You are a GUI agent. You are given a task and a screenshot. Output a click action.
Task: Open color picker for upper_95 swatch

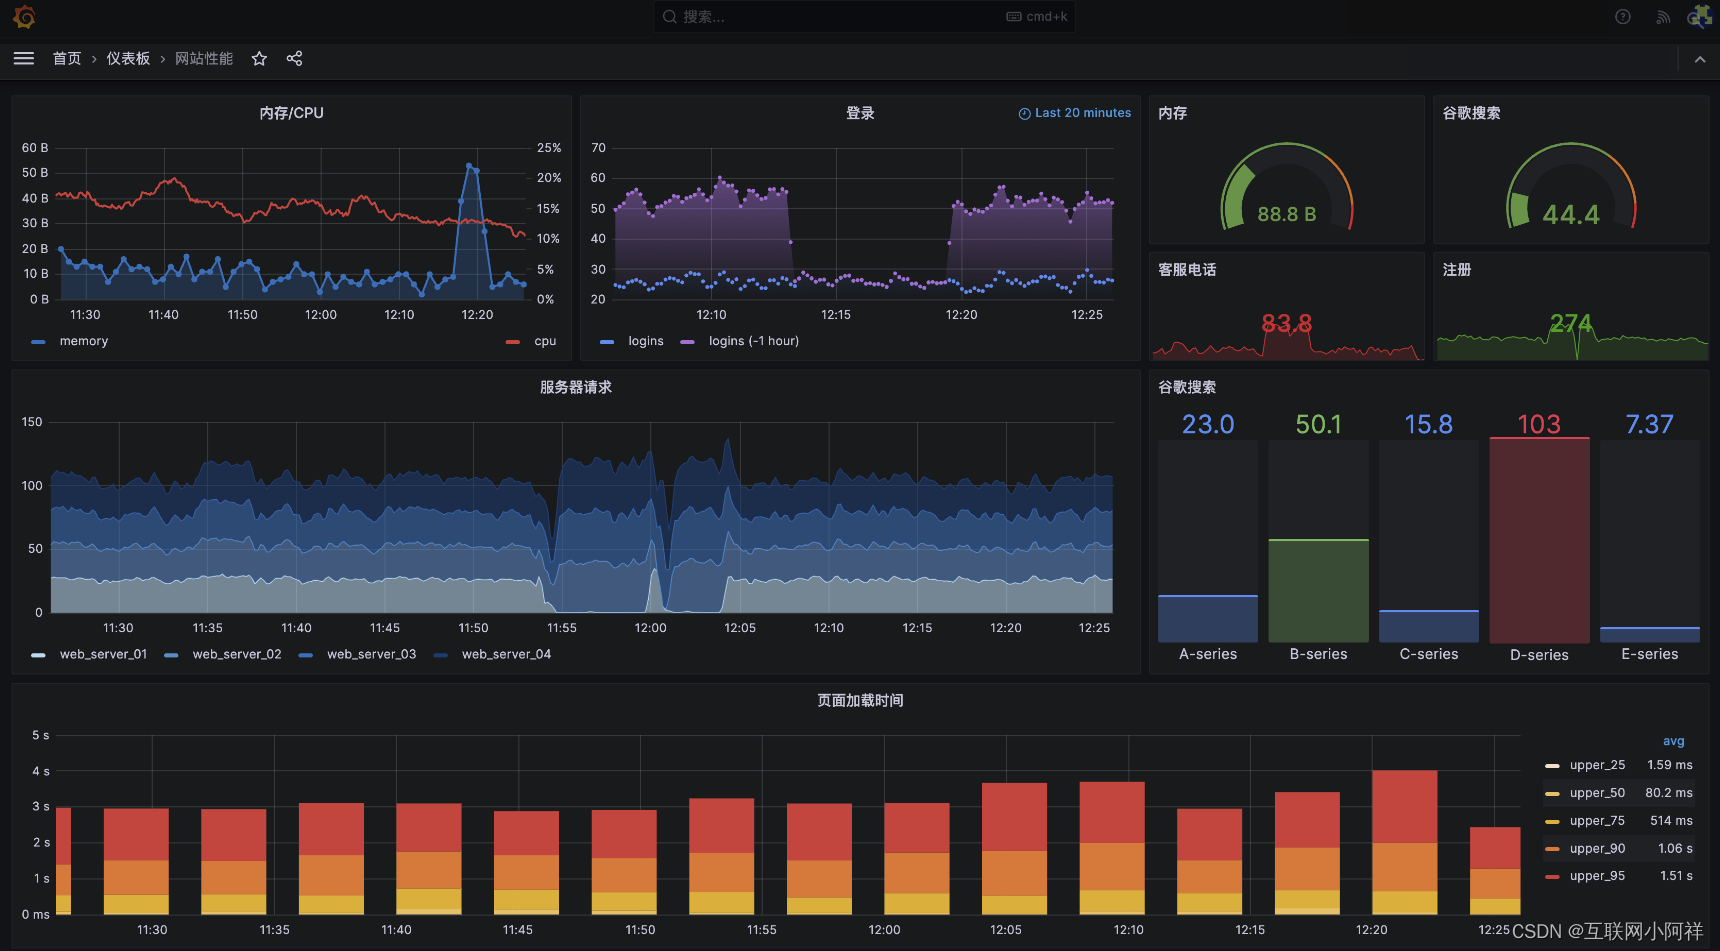(1552, 877)
